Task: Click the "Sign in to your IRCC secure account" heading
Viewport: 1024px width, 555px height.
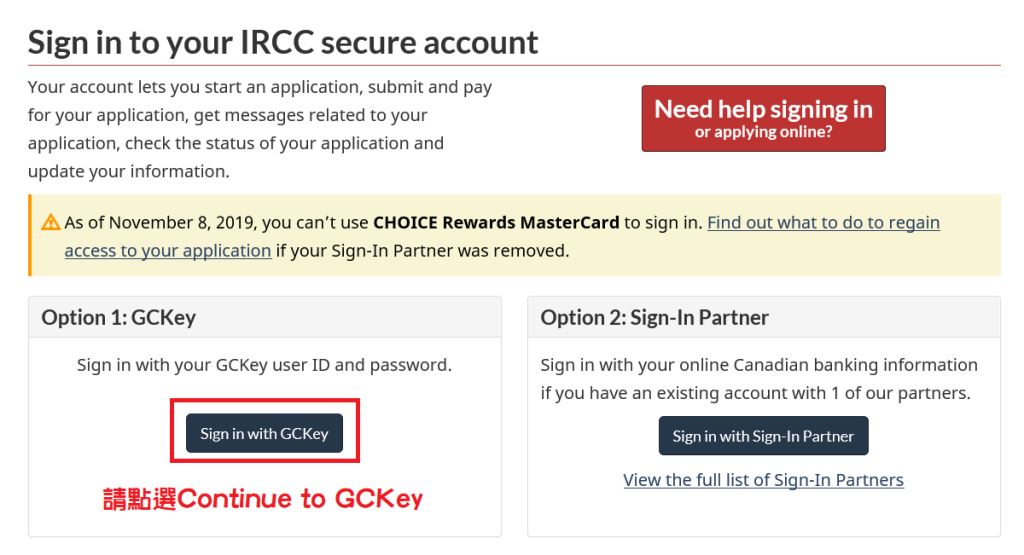Action: pyautogui.click(x=283, y=42)
